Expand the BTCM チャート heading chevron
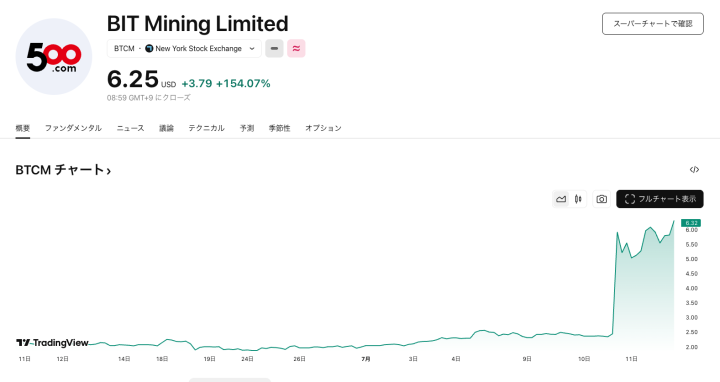The height and width of the screenshot is (382, 720). (x=109, y=171)
